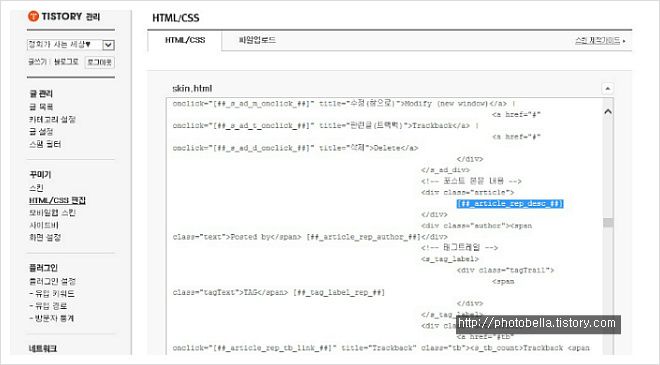Click the editor vertical scrollbar thumb
This screenshot has height=365, width=660.
pyautogui.click(x=608, y=222)
